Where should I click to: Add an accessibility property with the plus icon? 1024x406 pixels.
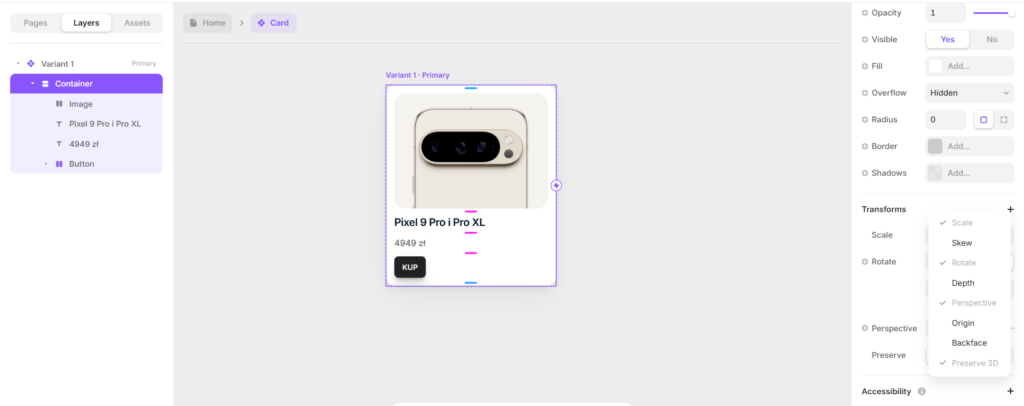coord(1010,391)
